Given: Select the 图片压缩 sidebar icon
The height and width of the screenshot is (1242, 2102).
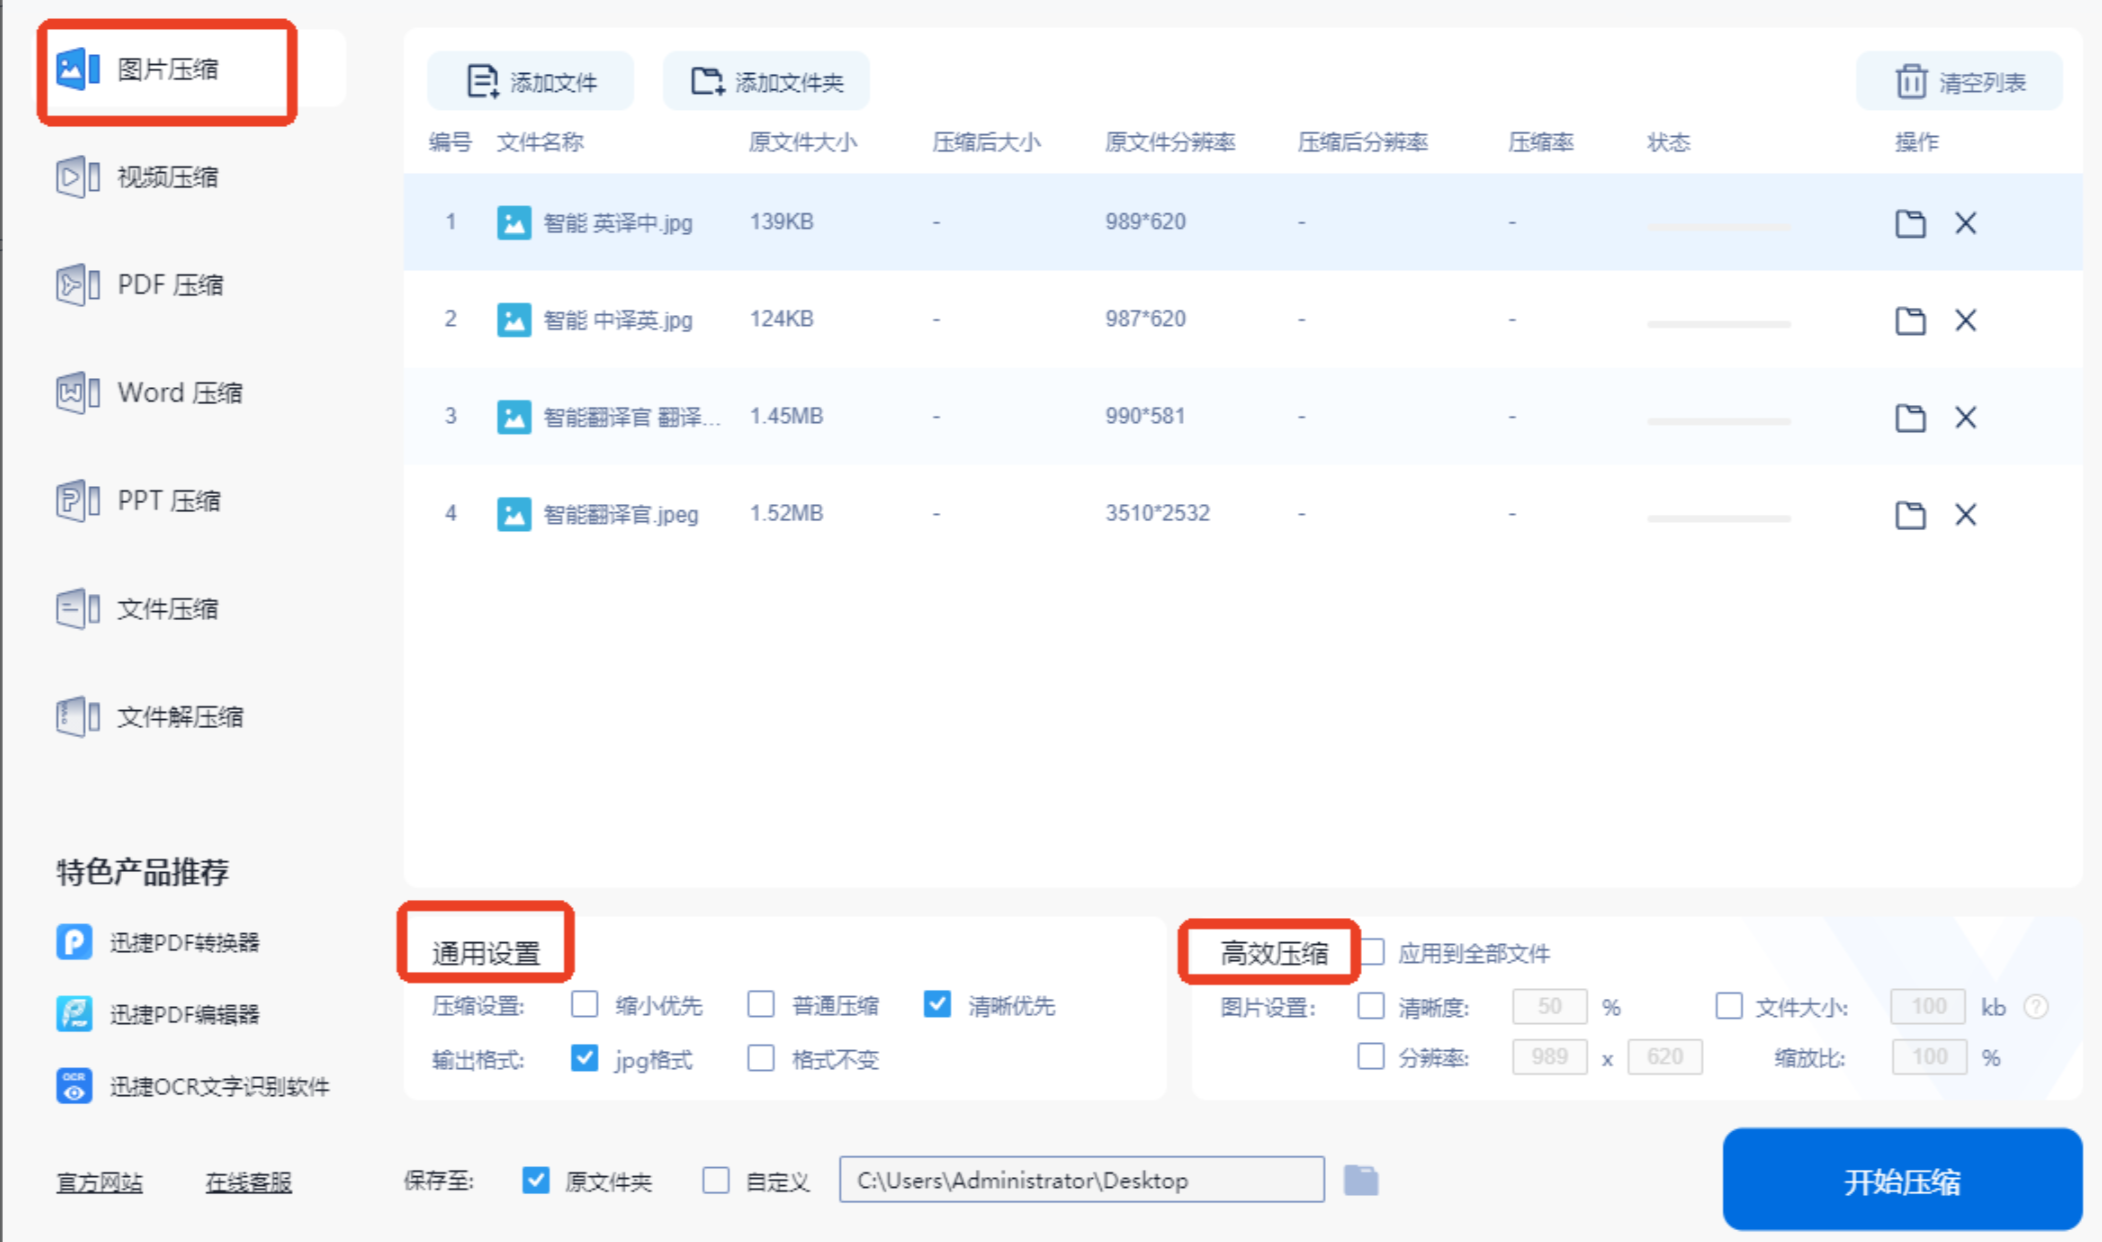Looking at the screenshot, I should 78,69.
